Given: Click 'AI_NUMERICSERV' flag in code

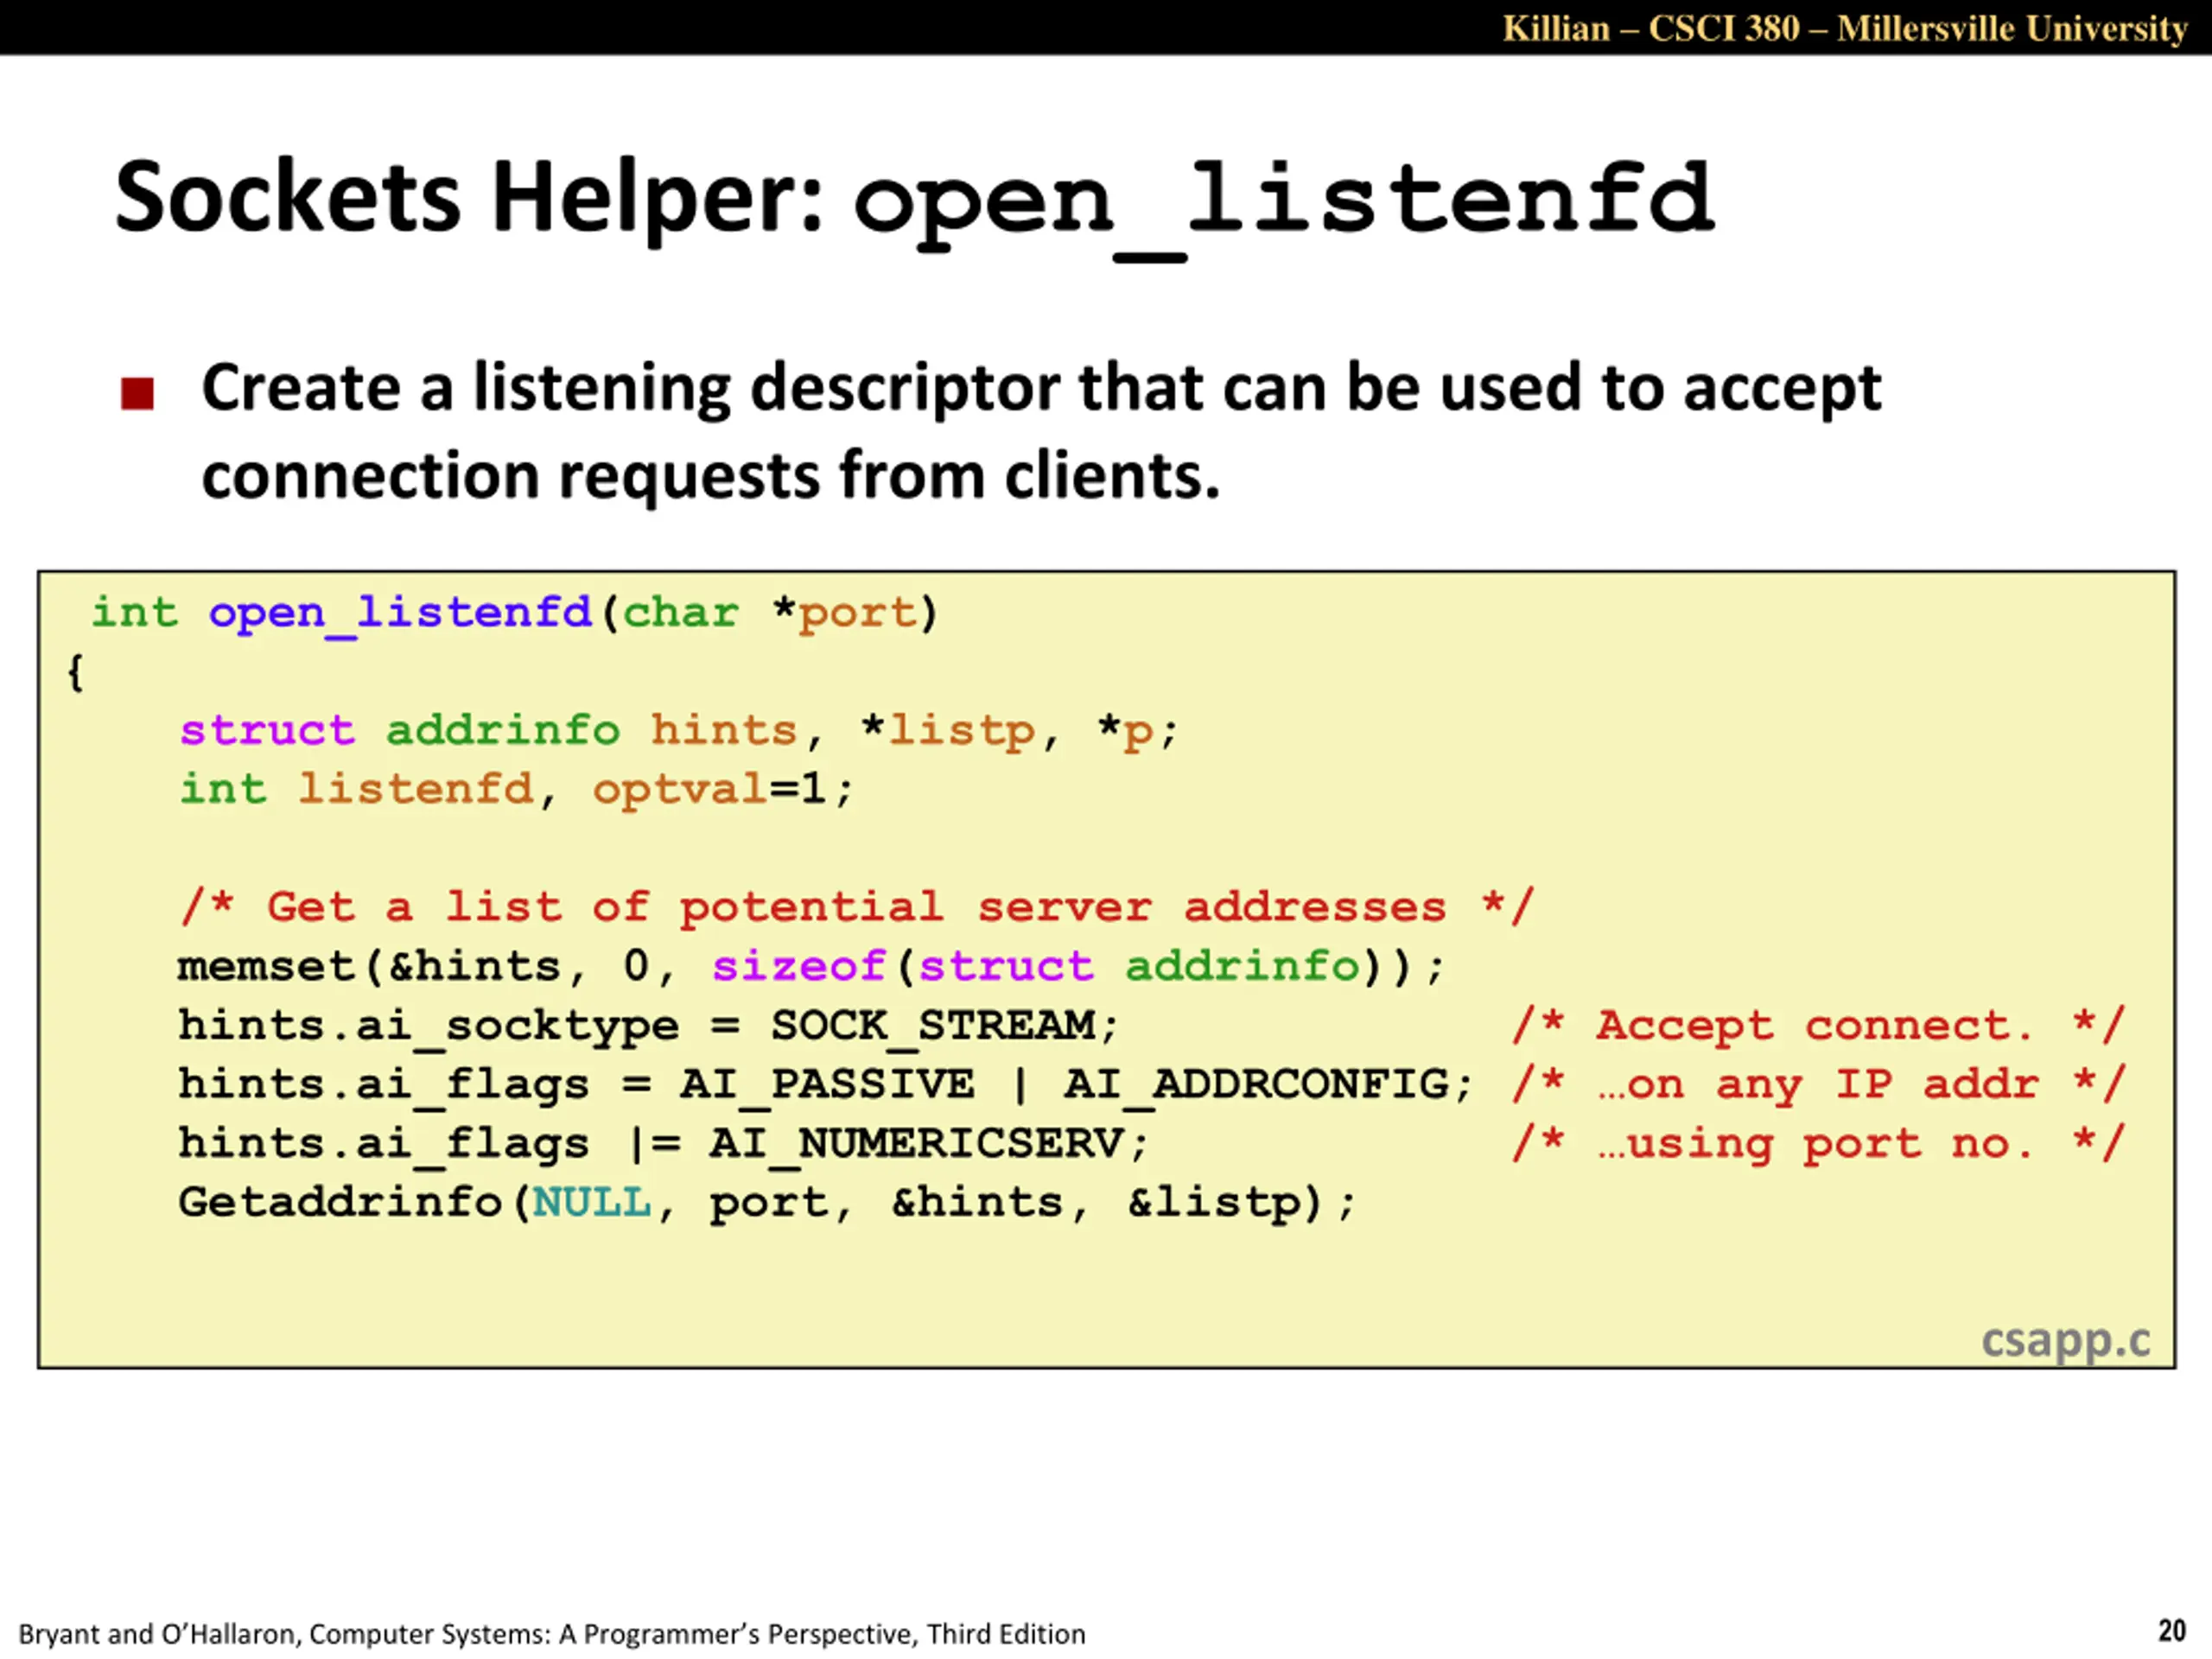Looking at the screenshot, I should click(917, 1144).
